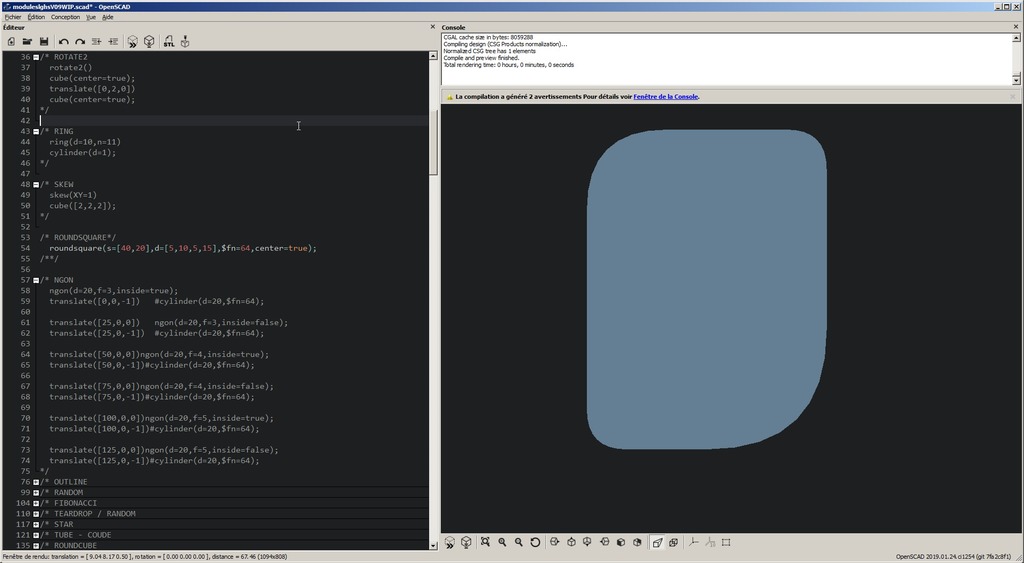Viewport: 1024px width, 563px height.
Task: Click the View All icon below viewport
Action: 485,543
